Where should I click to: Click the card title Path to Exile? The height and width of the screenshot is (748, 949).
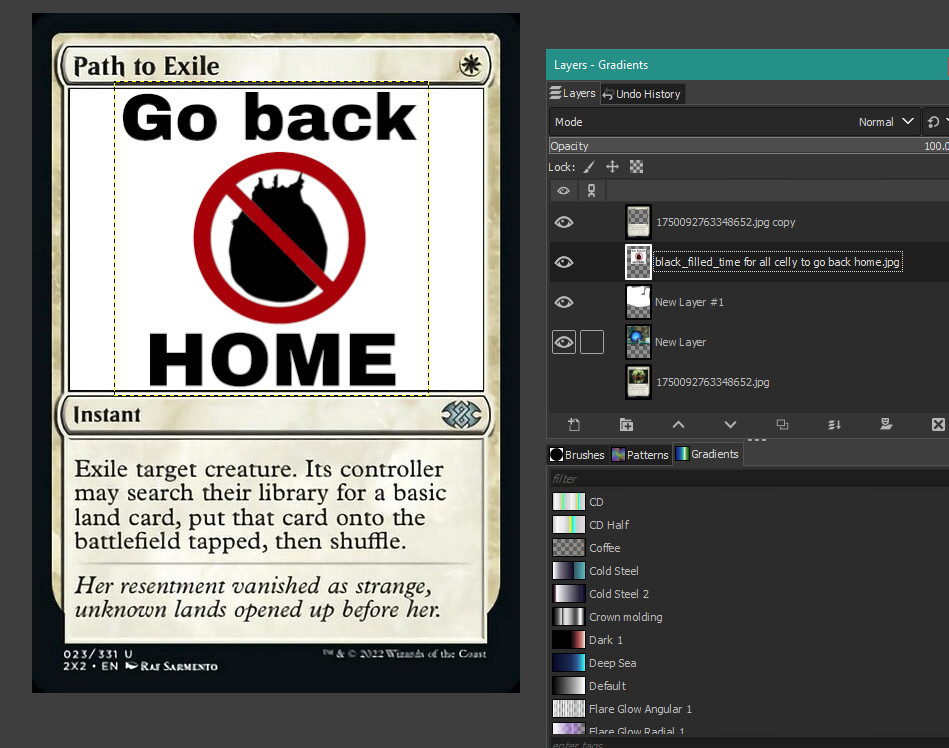tap(146, 66)
